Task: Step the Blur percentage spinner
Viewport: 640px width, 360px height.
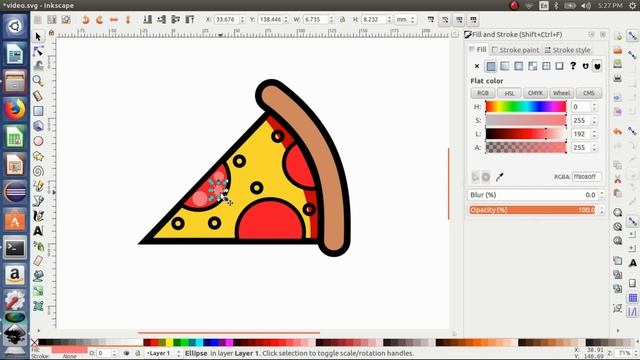Action: click(602, 195)
